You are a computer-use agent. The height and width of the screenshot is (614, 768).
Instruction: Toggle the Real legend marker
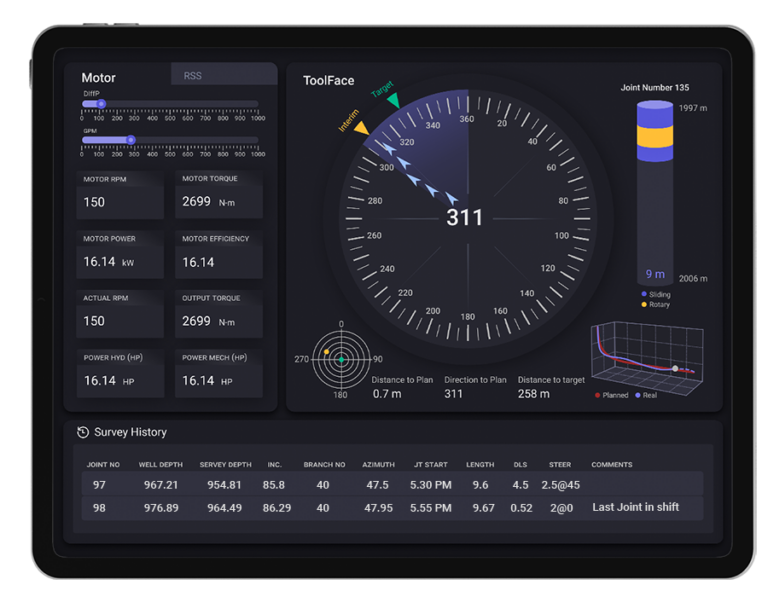(x=638, y=395)
